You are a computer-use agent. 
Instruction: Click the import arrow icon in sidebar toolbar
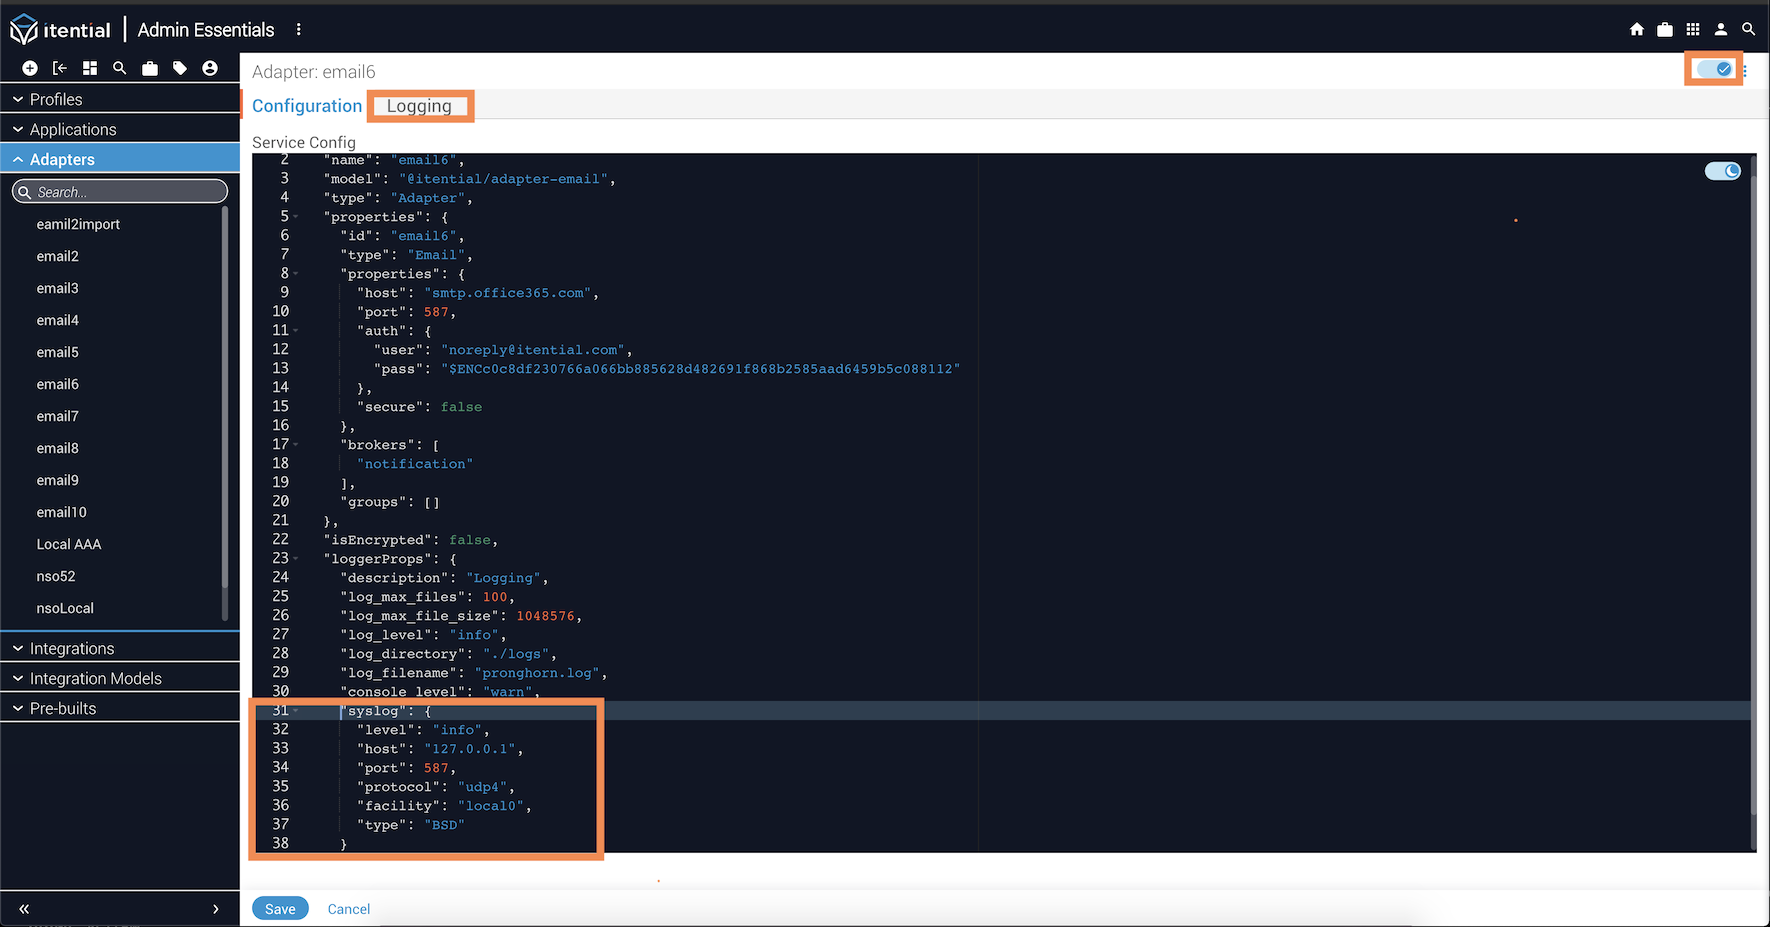pyautogui.click(x=60, y=68)
